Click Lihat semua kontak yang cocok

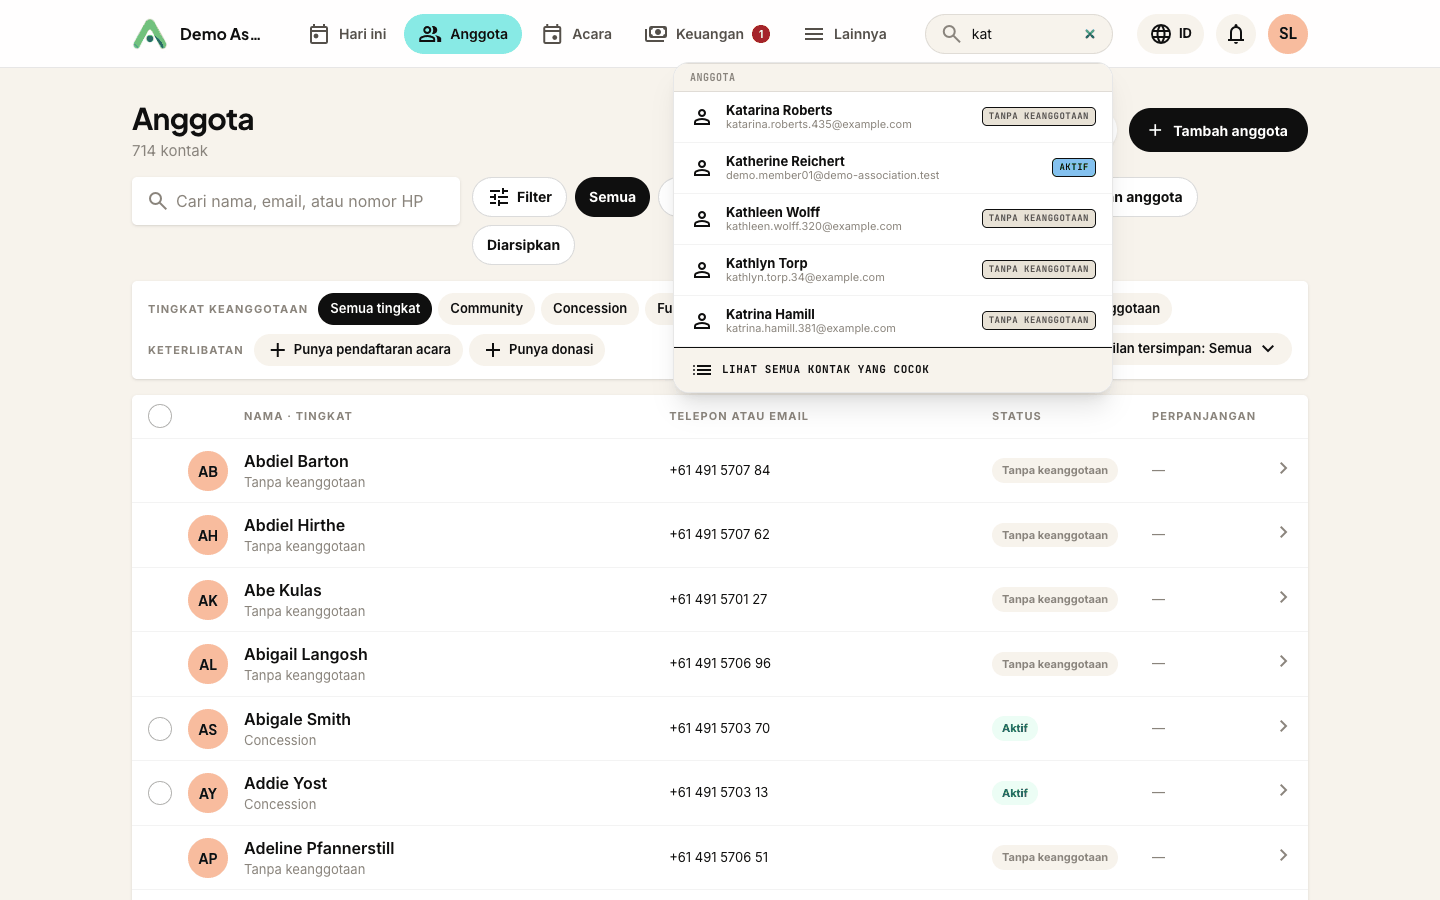click(x=893, y=370)
